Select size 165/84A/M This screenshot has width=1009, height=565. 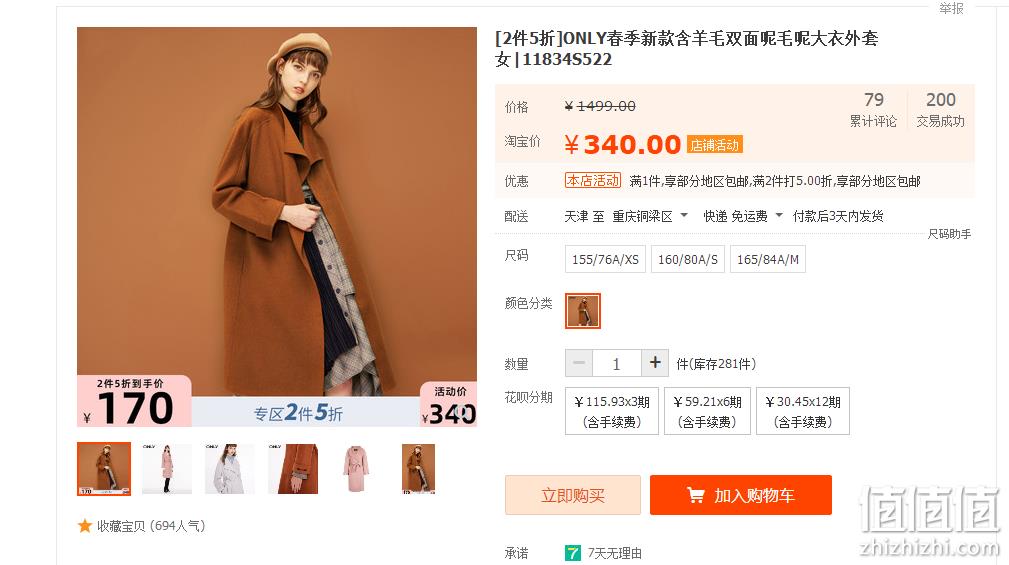[768, 259]
